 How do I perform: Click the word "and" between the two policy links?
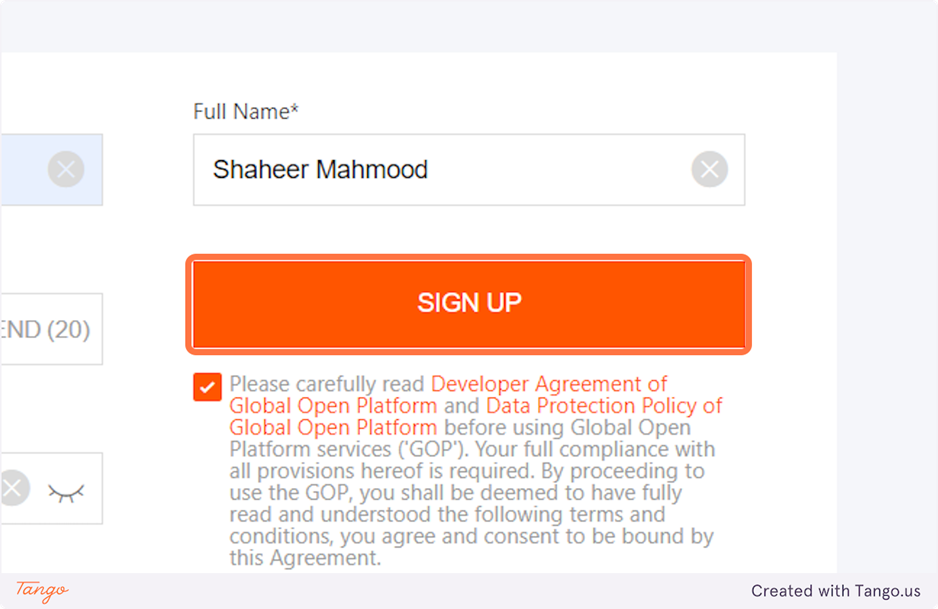[x=462, y=406]
